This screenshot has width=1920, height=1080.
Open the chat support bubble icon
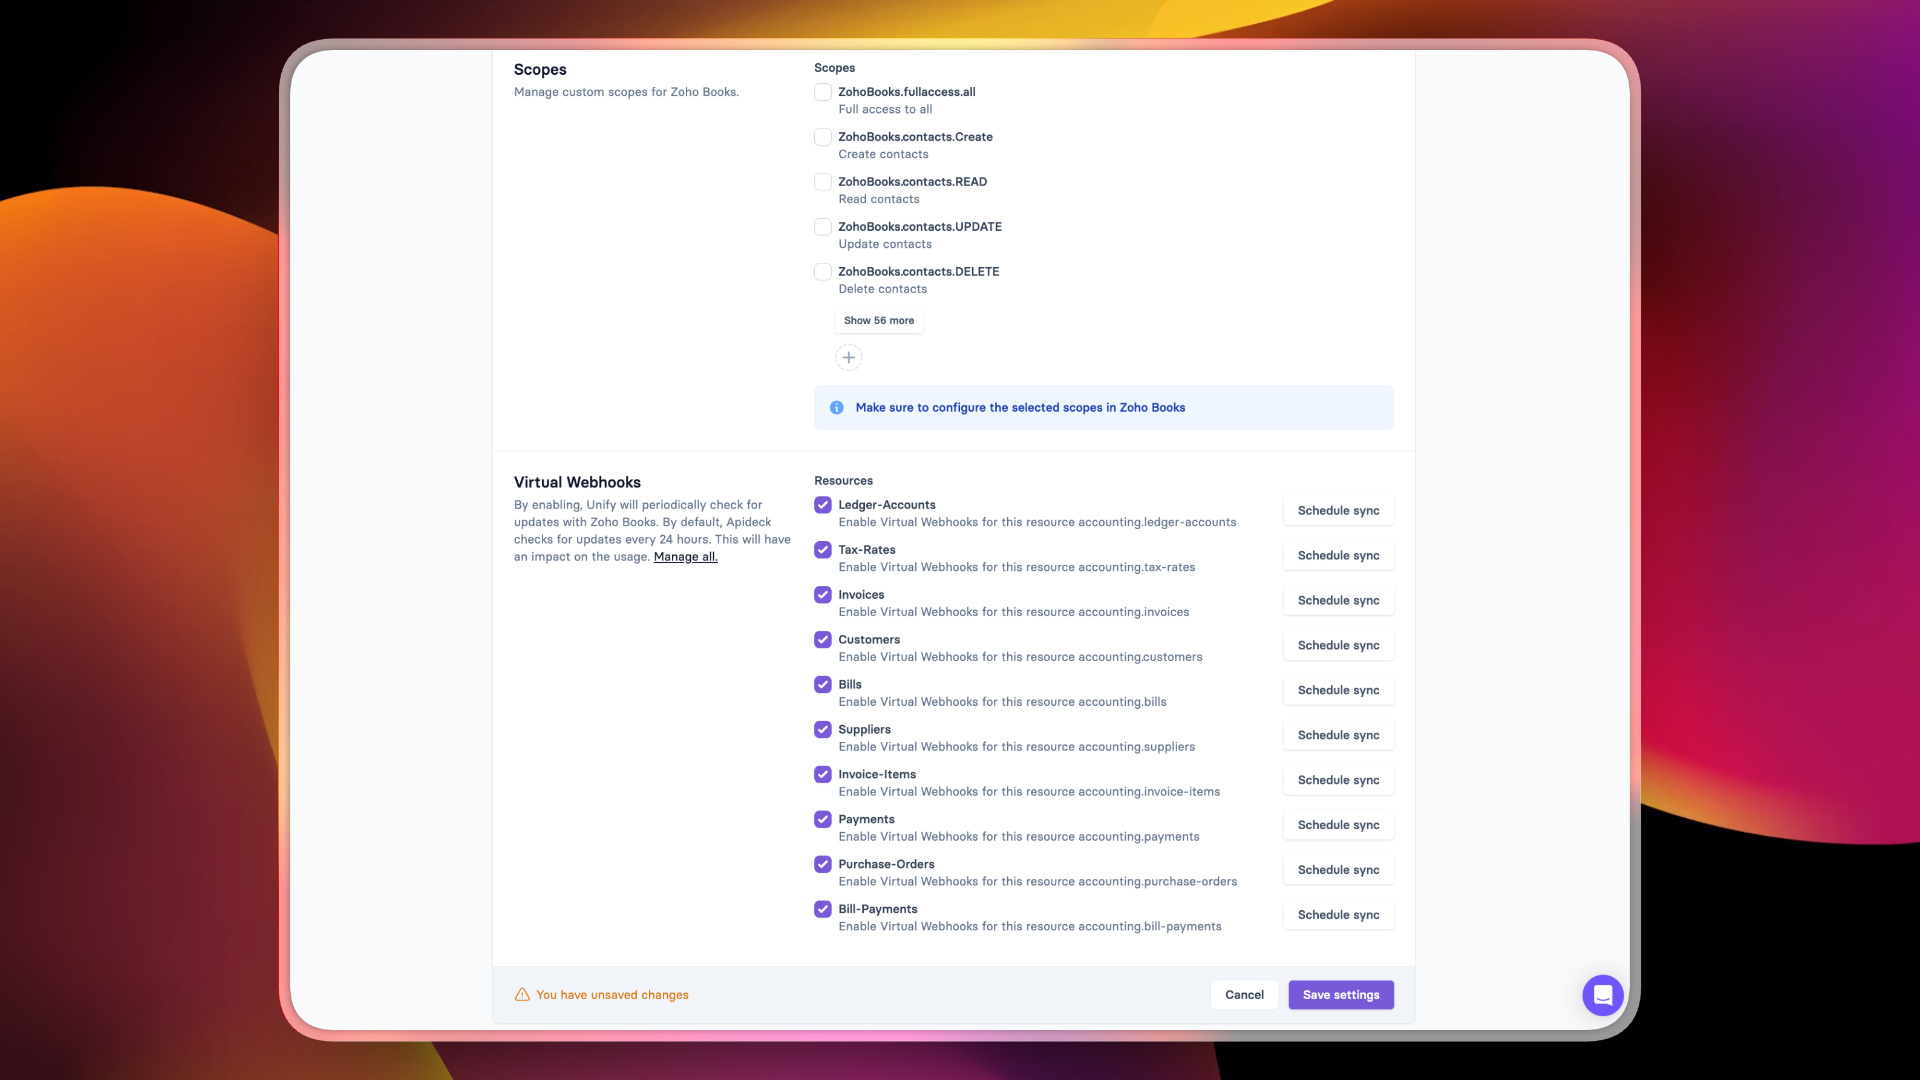[1602, 995]
